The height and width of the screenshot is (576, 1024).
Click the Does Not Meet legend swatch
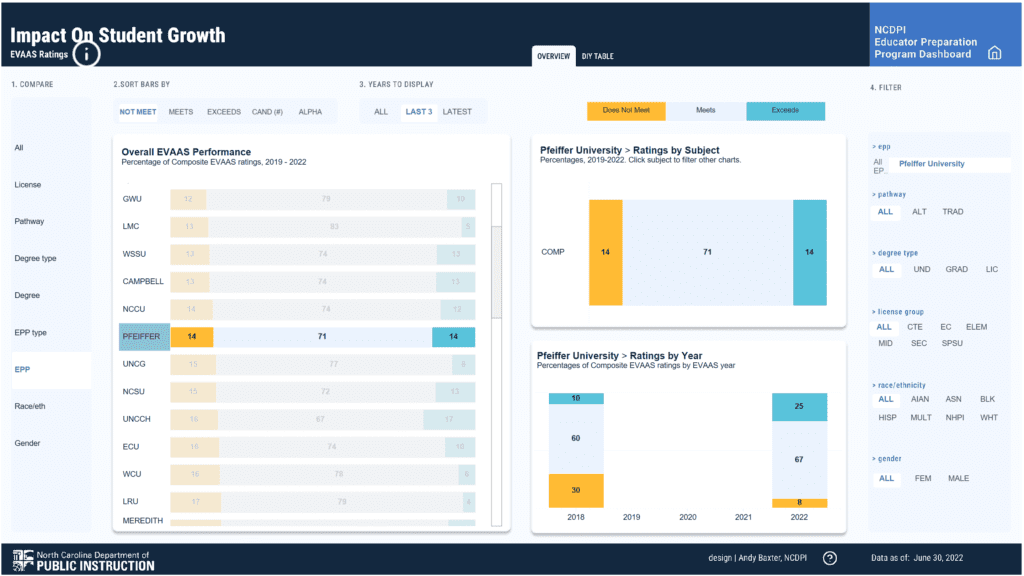click(626, 111)
